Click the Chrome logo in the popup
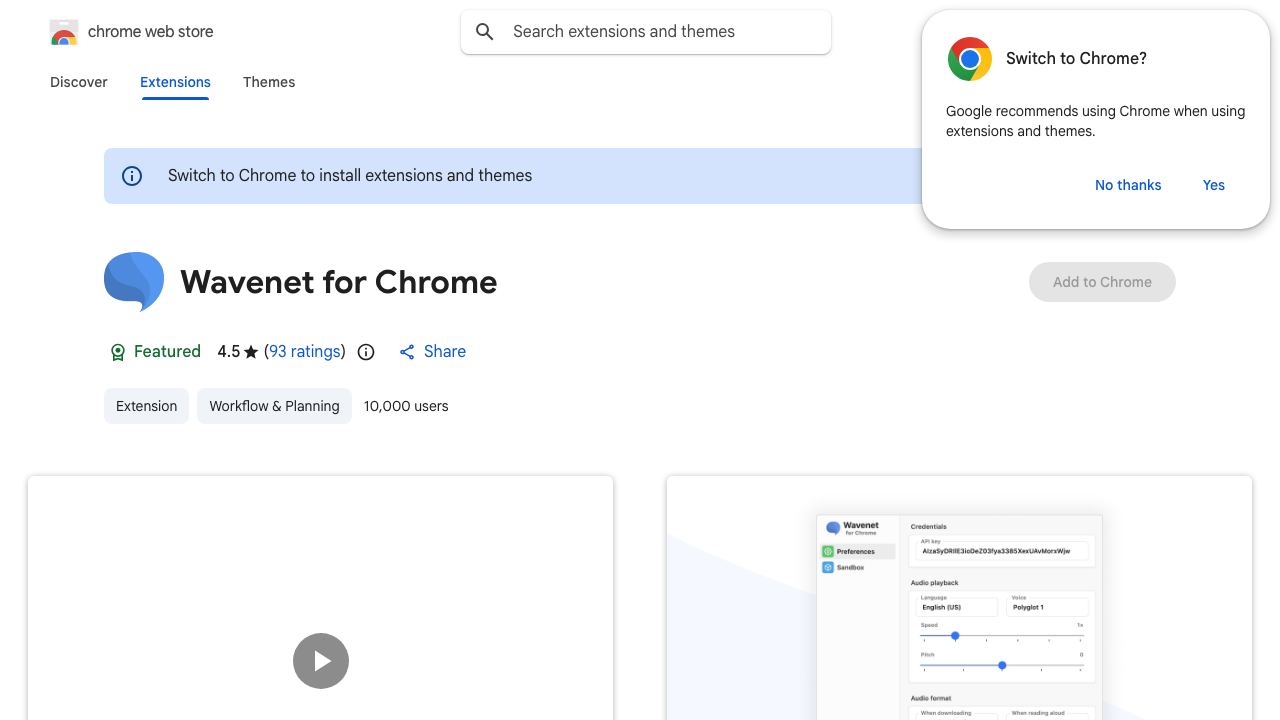Viewport: 1280px width, 720px height. 970,59
